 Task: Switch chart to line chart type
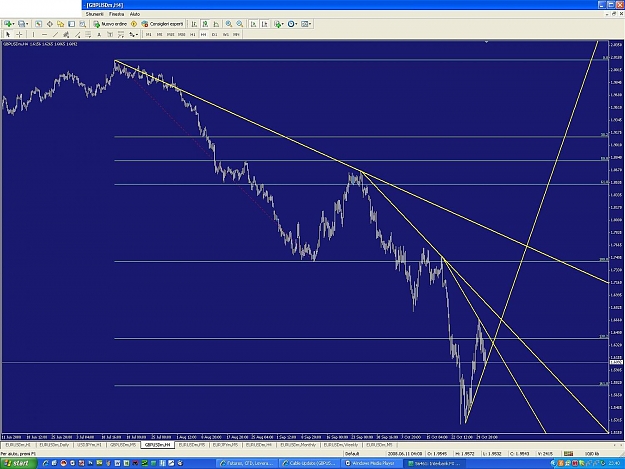(216, 24)
